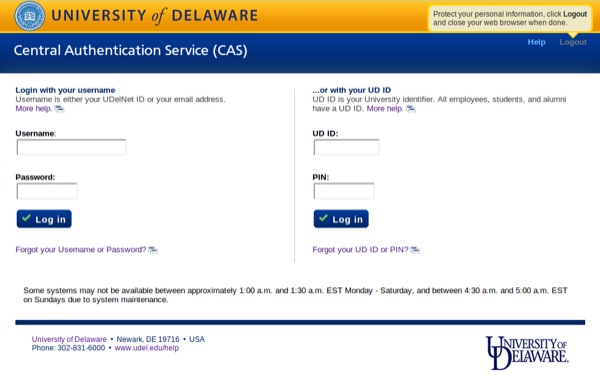Select Logout in the blue header

pos(573,42)
